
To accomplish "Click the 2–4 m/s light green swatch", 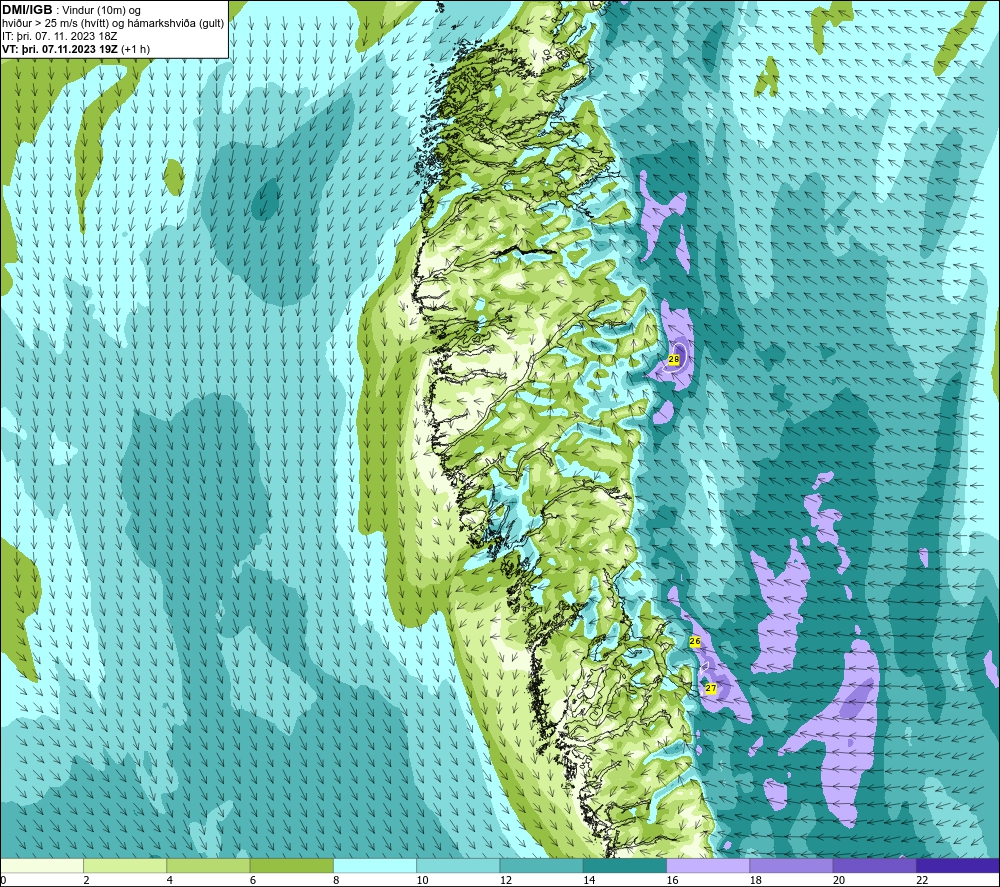I will [x=125, y=866].
